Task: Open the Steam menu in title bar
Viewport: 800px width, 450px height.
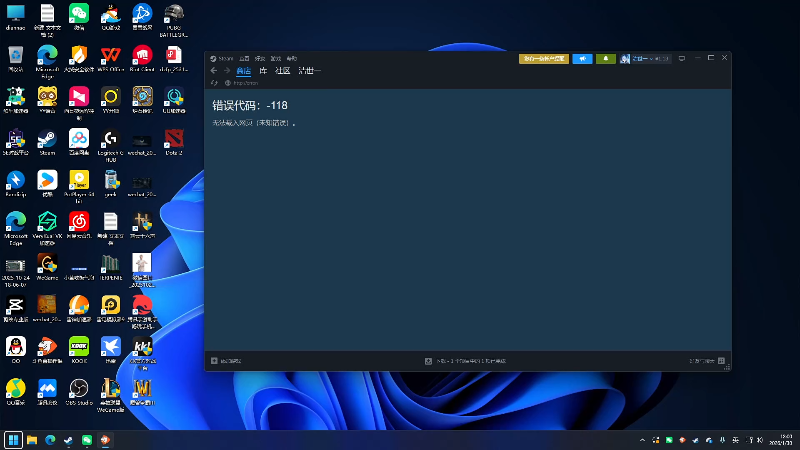Action: point(222,59)
